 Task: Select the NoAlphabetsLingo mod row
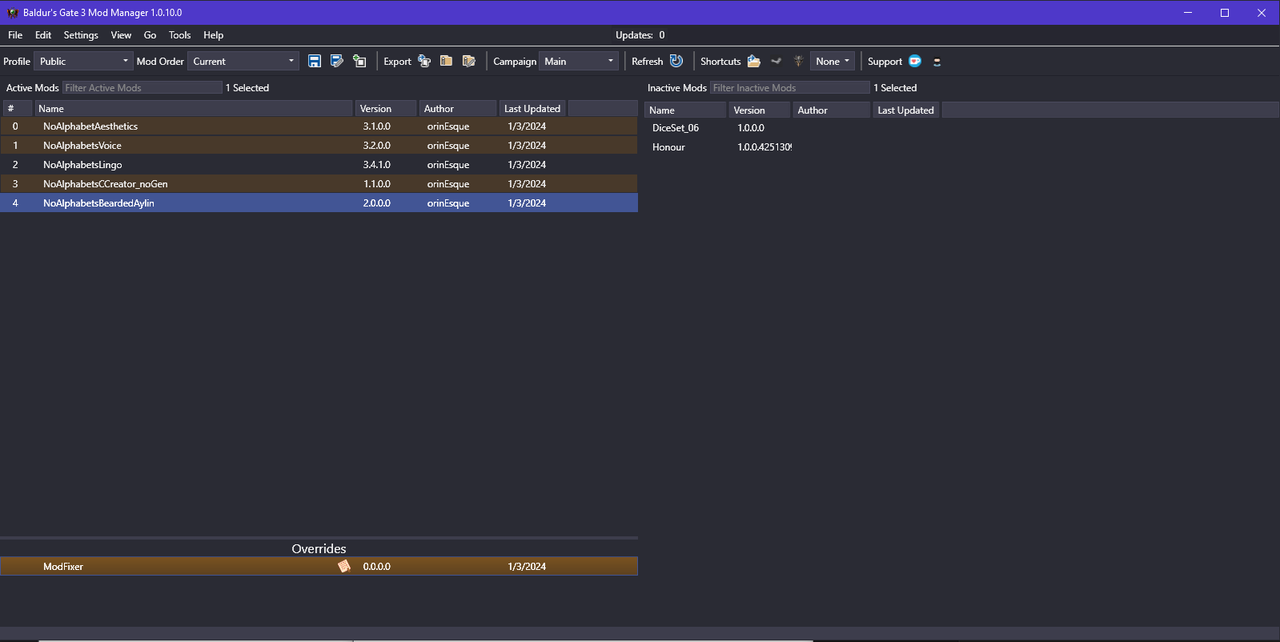point(319,165)
